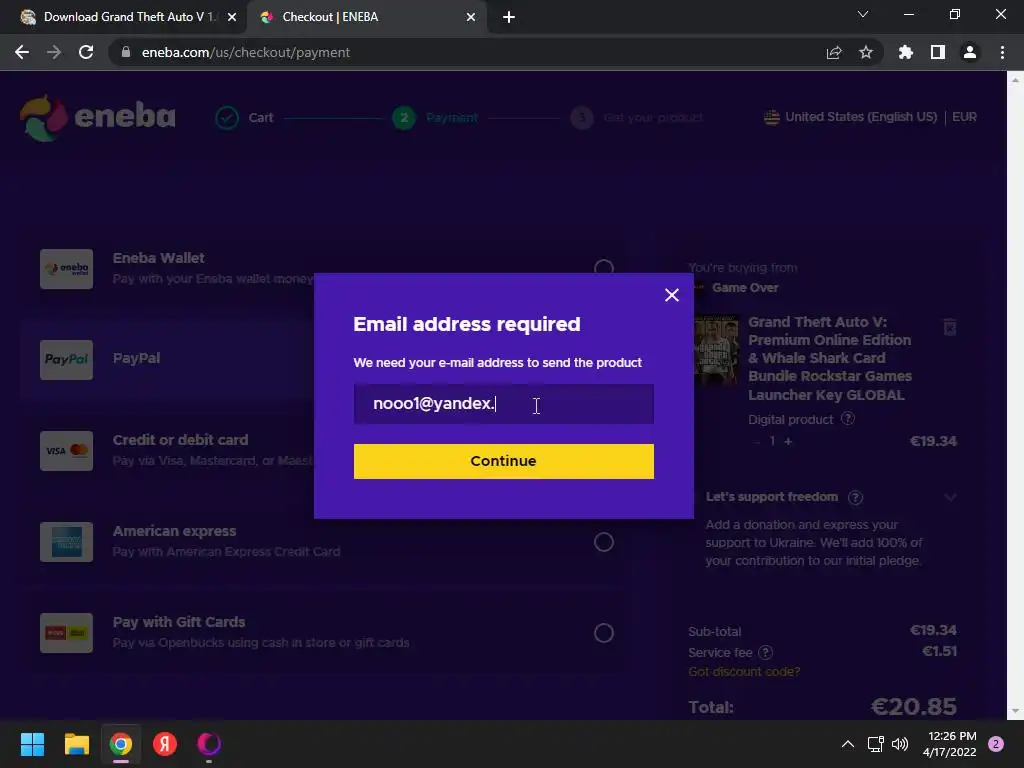Bookmark this page with the star
The width and height of the screenshot is (1024, 768).
(x=866, y=52)
